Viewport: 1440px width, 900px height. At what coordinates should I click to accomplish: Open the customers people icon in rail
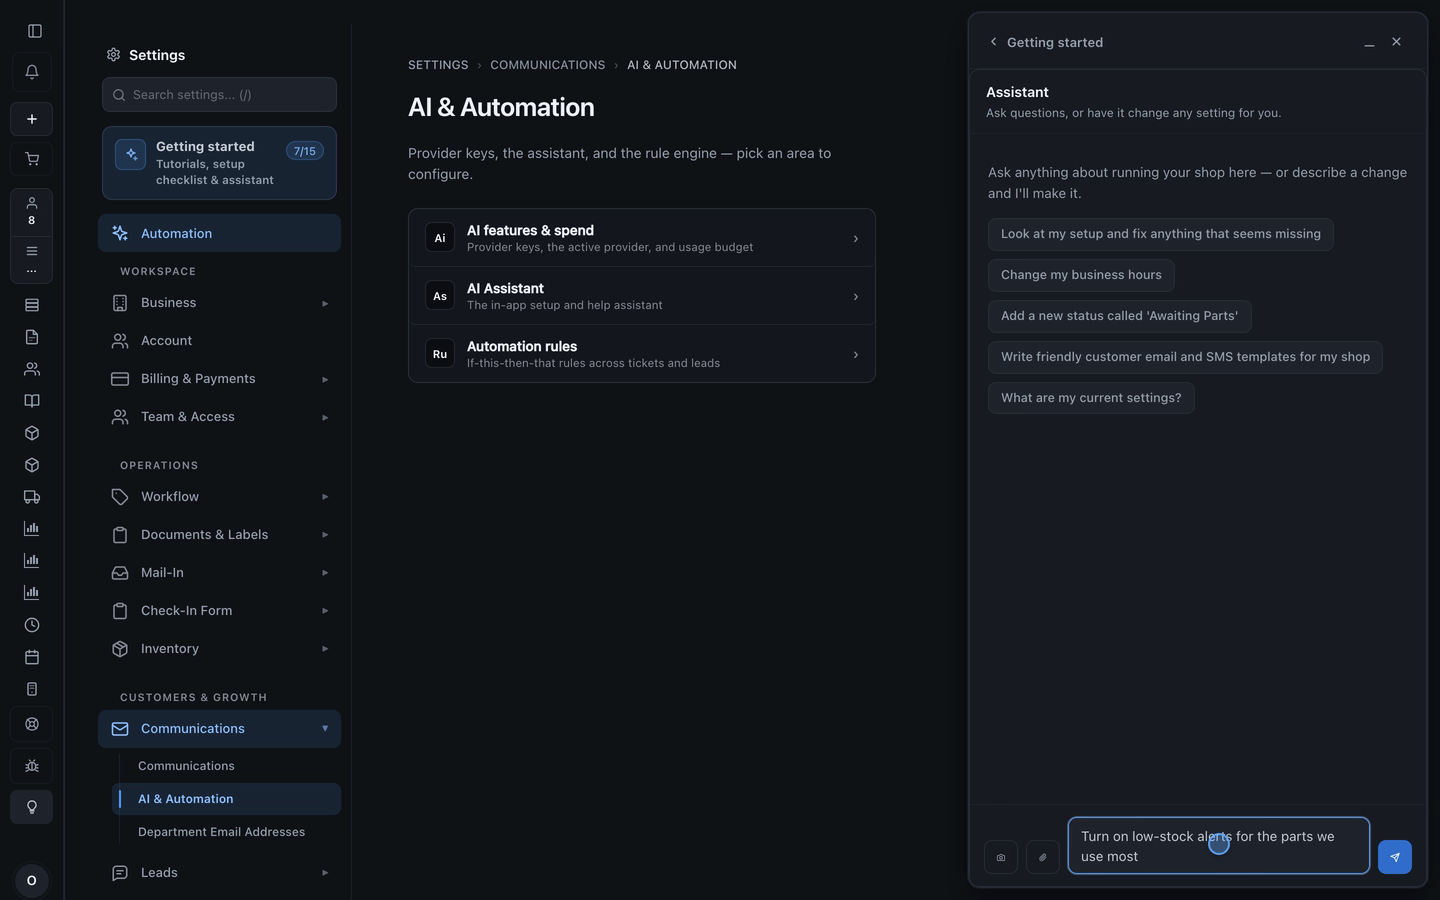(x=32, y=369)
